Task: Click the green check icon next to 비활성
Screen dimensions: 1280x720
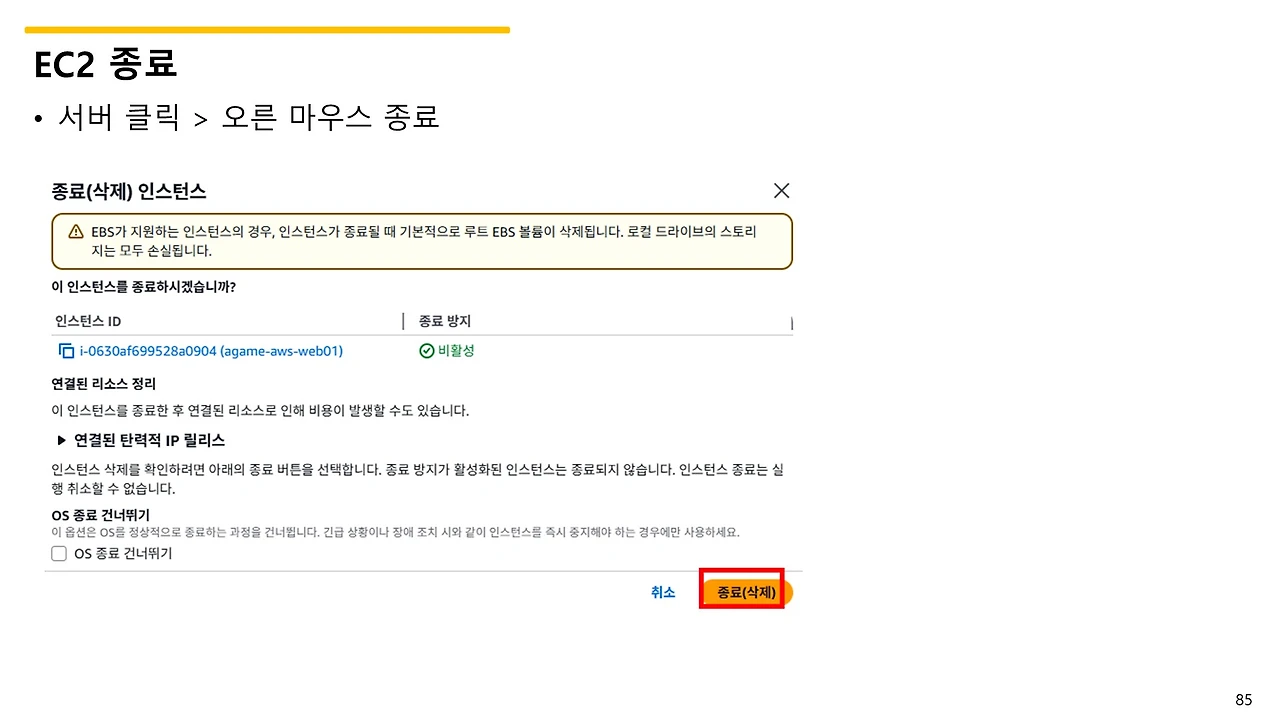Action: tap(427, 351)
